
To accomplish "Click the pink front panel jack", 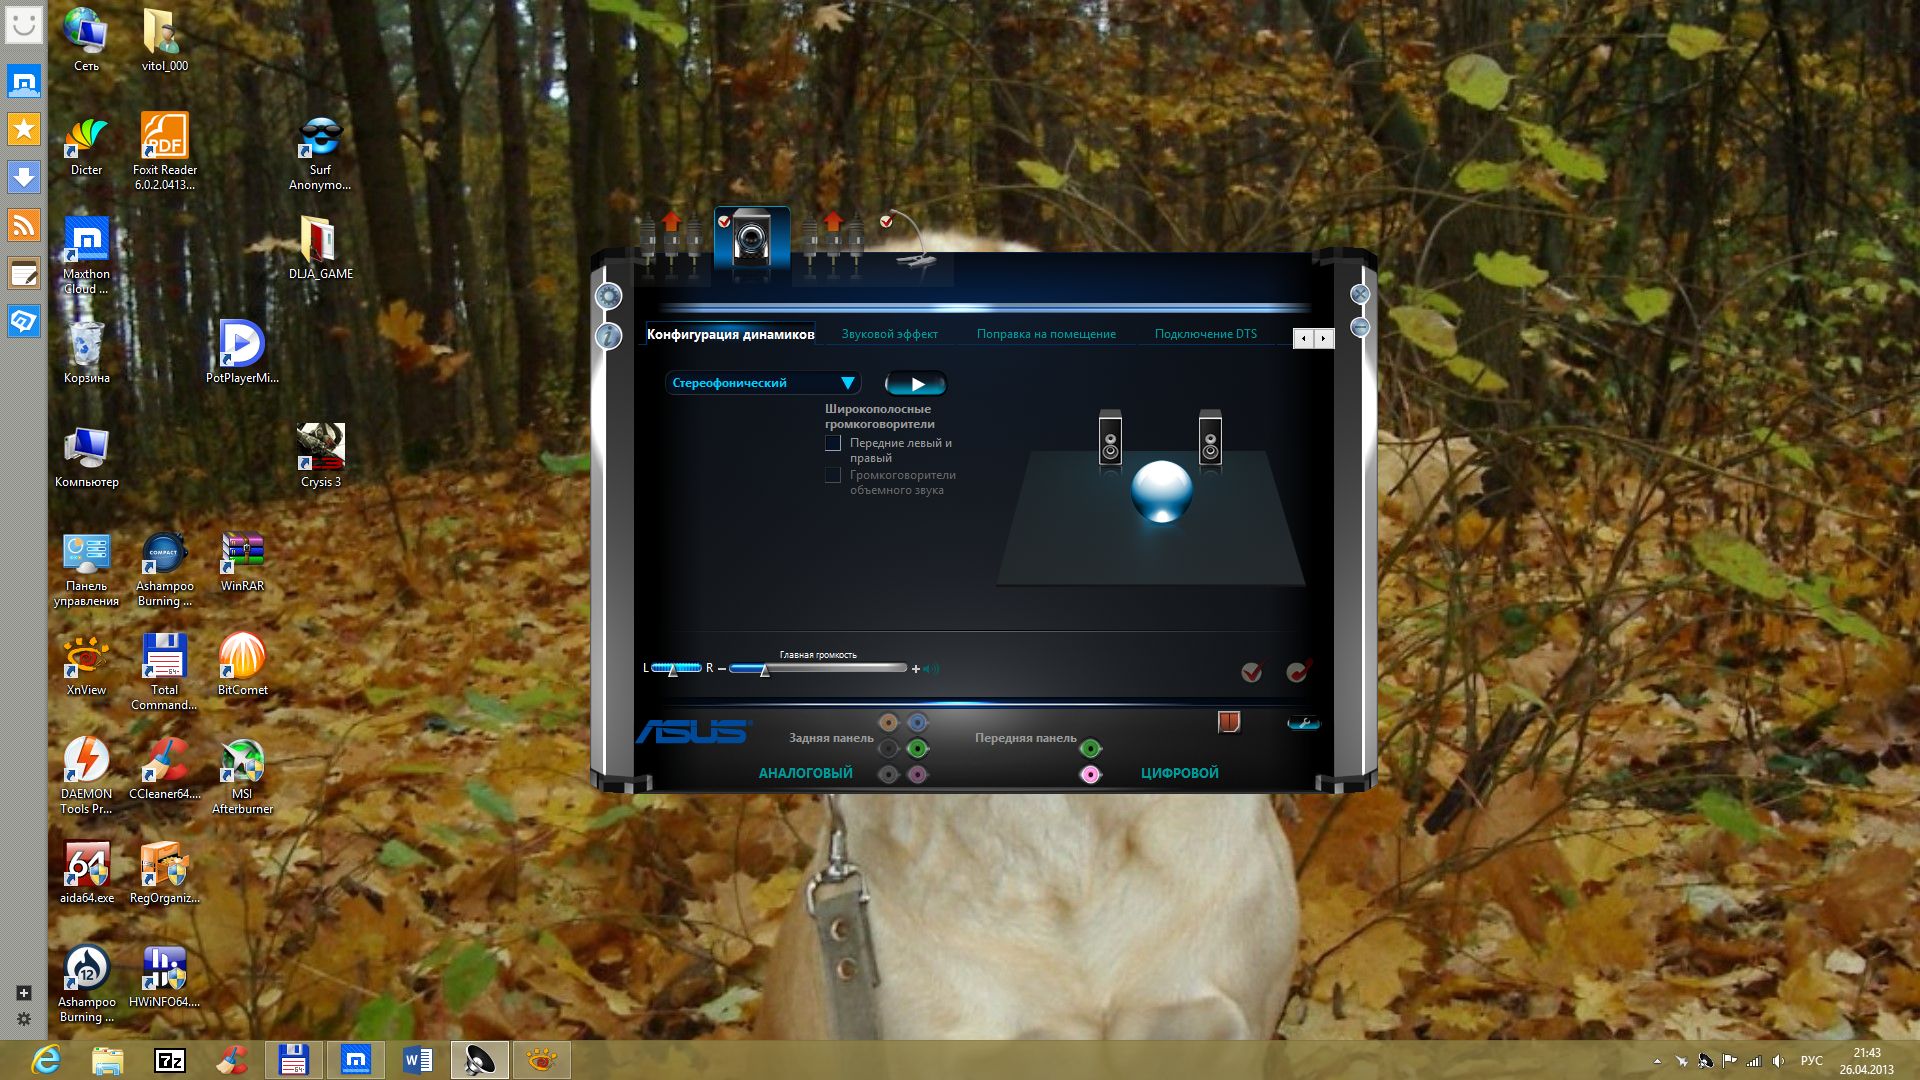I will [1090, 774].
